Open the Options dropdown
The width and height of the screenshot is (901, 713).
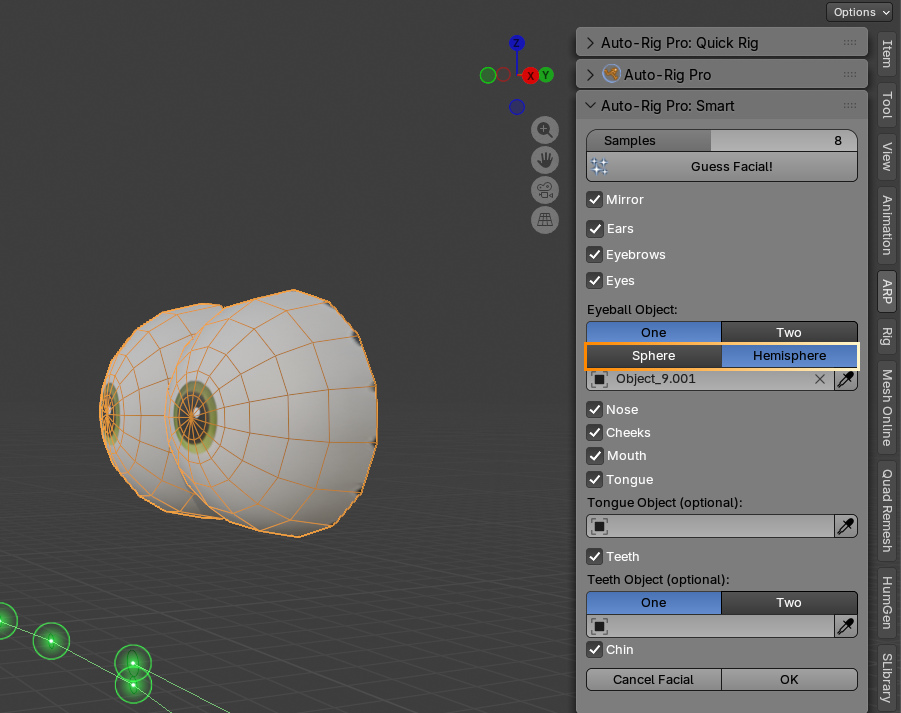(x=860, y=12)
